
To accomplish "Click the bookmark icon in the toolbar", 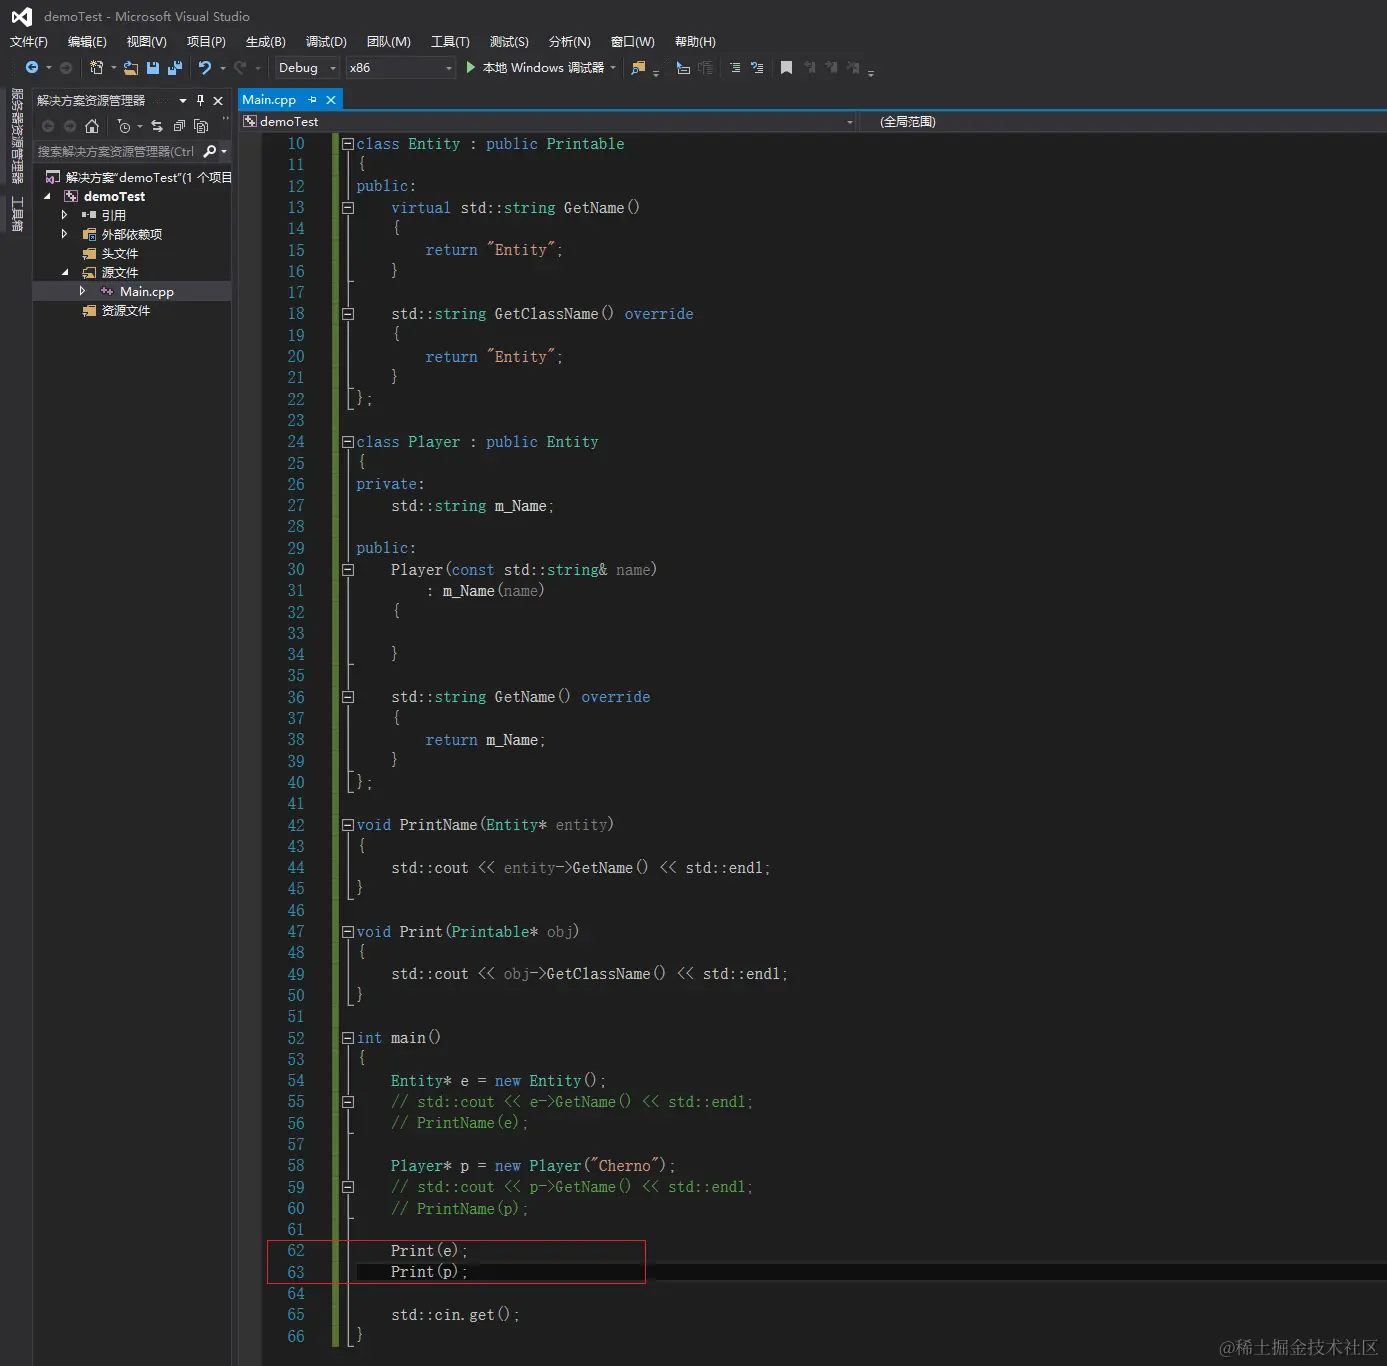I will (786, 68).
